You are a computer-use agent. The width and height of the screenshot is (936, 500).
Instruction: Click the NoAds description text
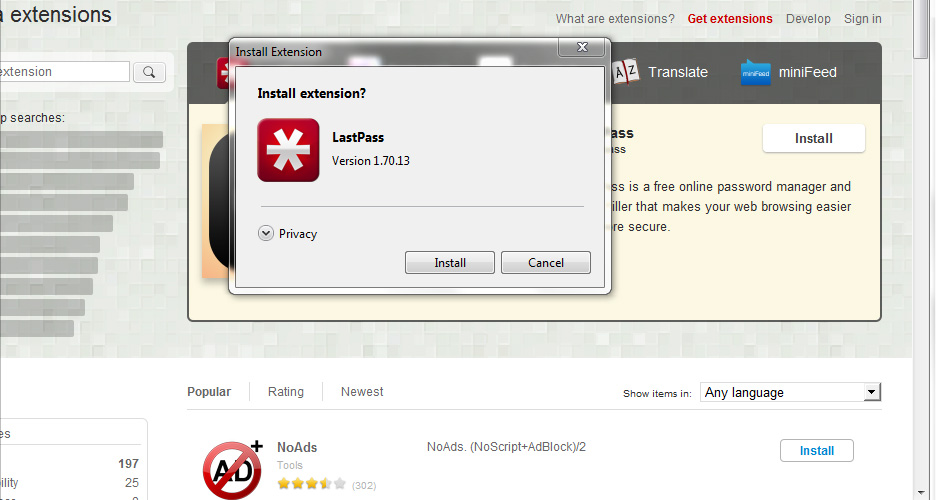point(506,446)
